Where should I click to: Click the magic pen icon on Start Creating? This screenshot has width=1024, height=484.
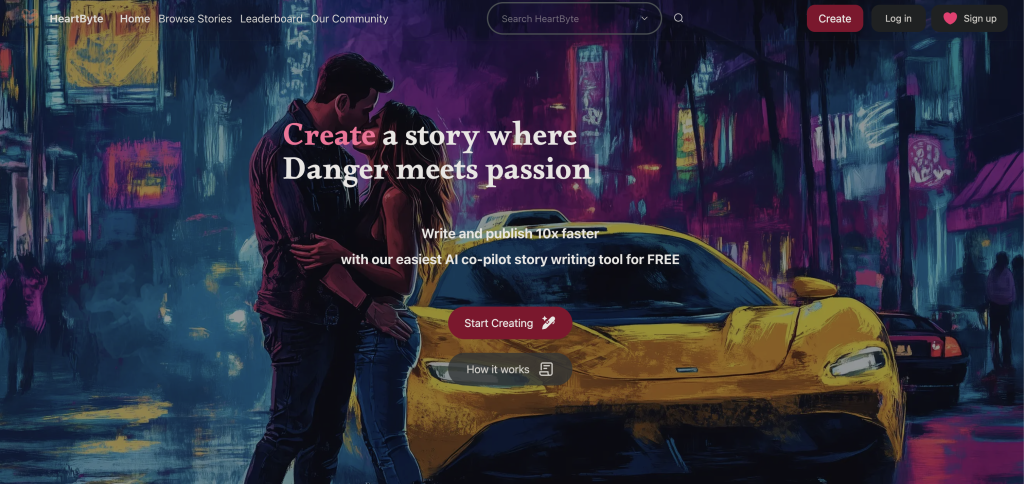point(549,323)
